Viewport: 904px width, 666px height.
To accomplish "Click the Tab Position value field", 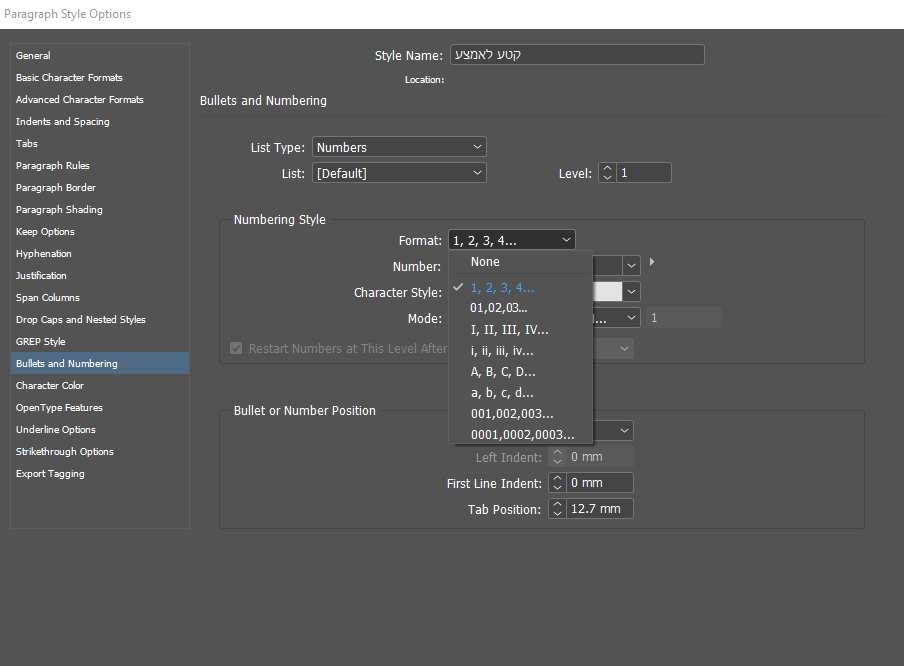I will point(599,509).
